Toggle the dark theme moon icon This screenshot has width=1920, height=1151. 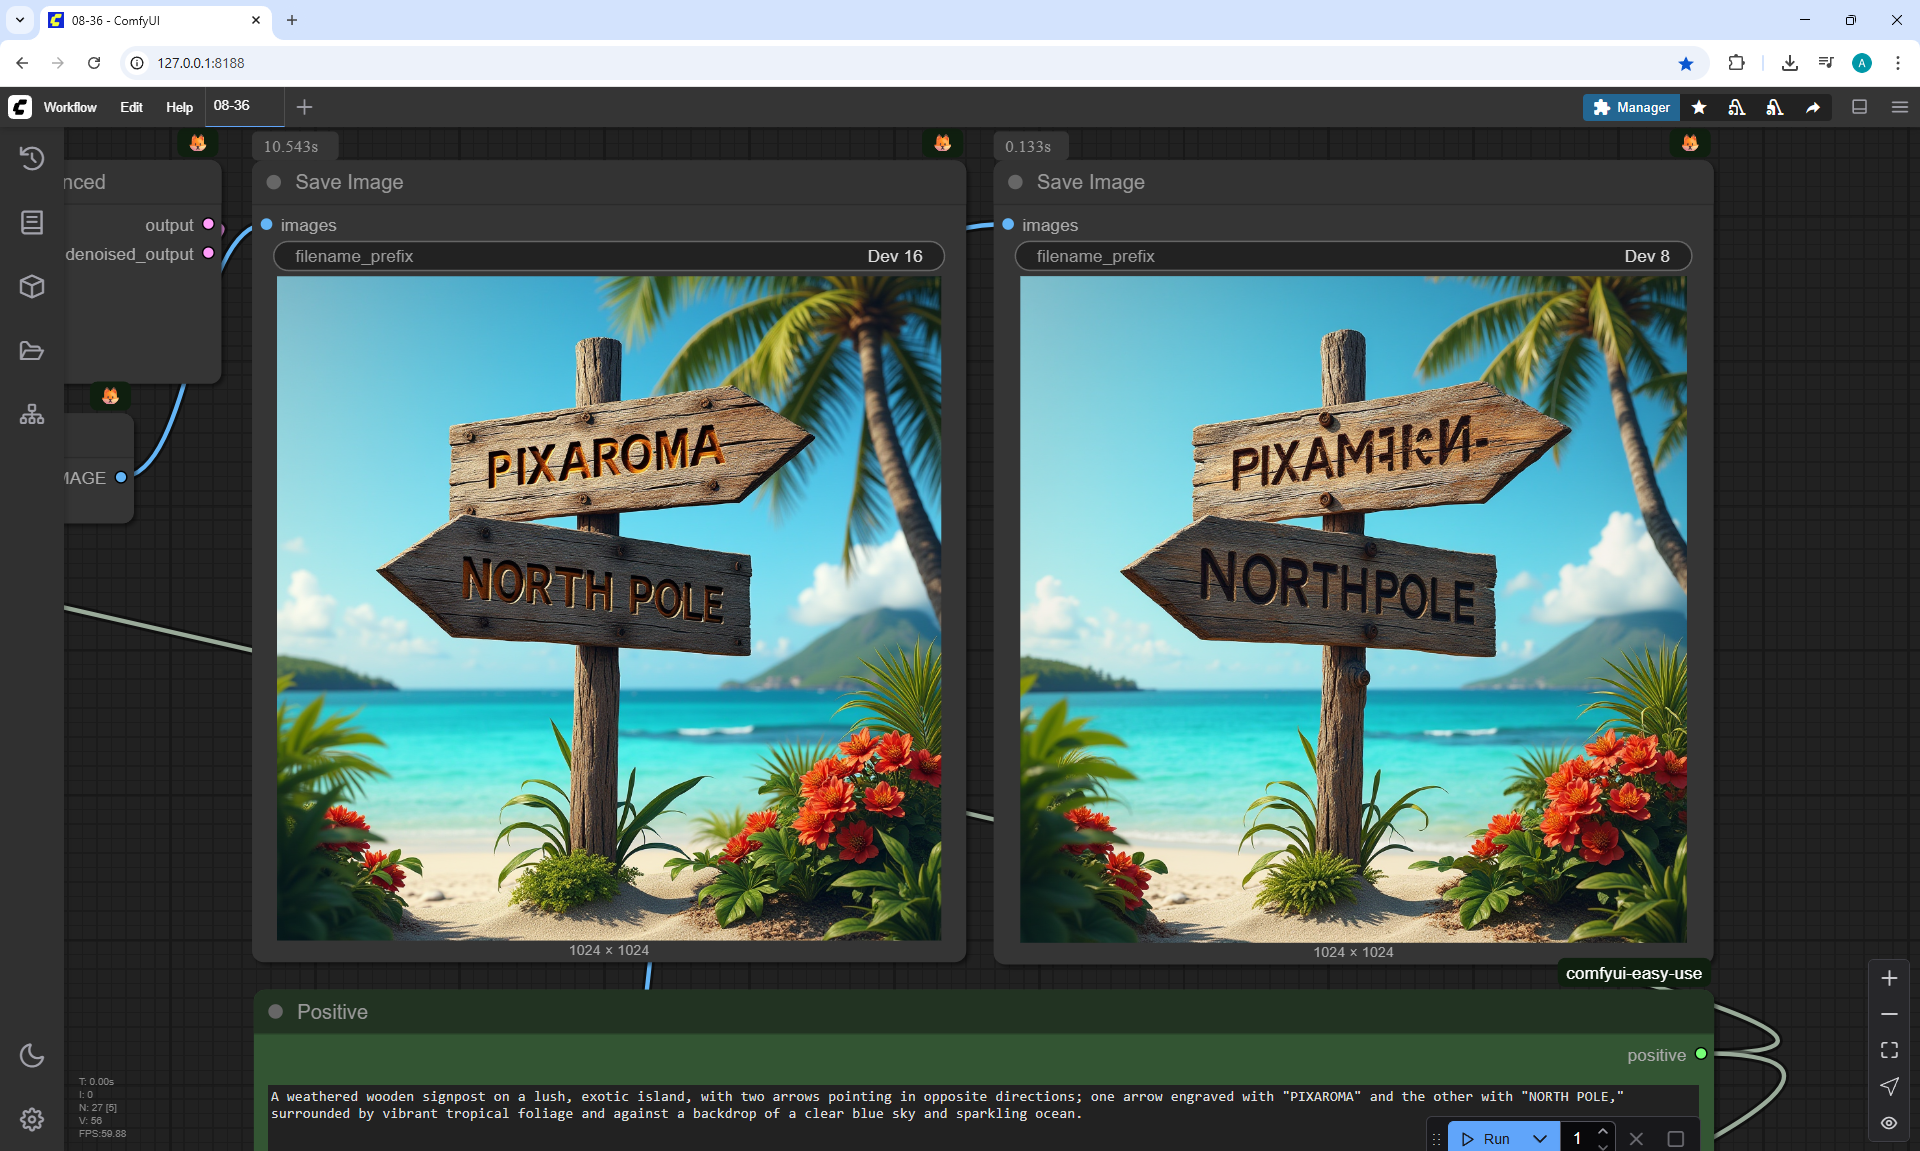click(32, 1055)
